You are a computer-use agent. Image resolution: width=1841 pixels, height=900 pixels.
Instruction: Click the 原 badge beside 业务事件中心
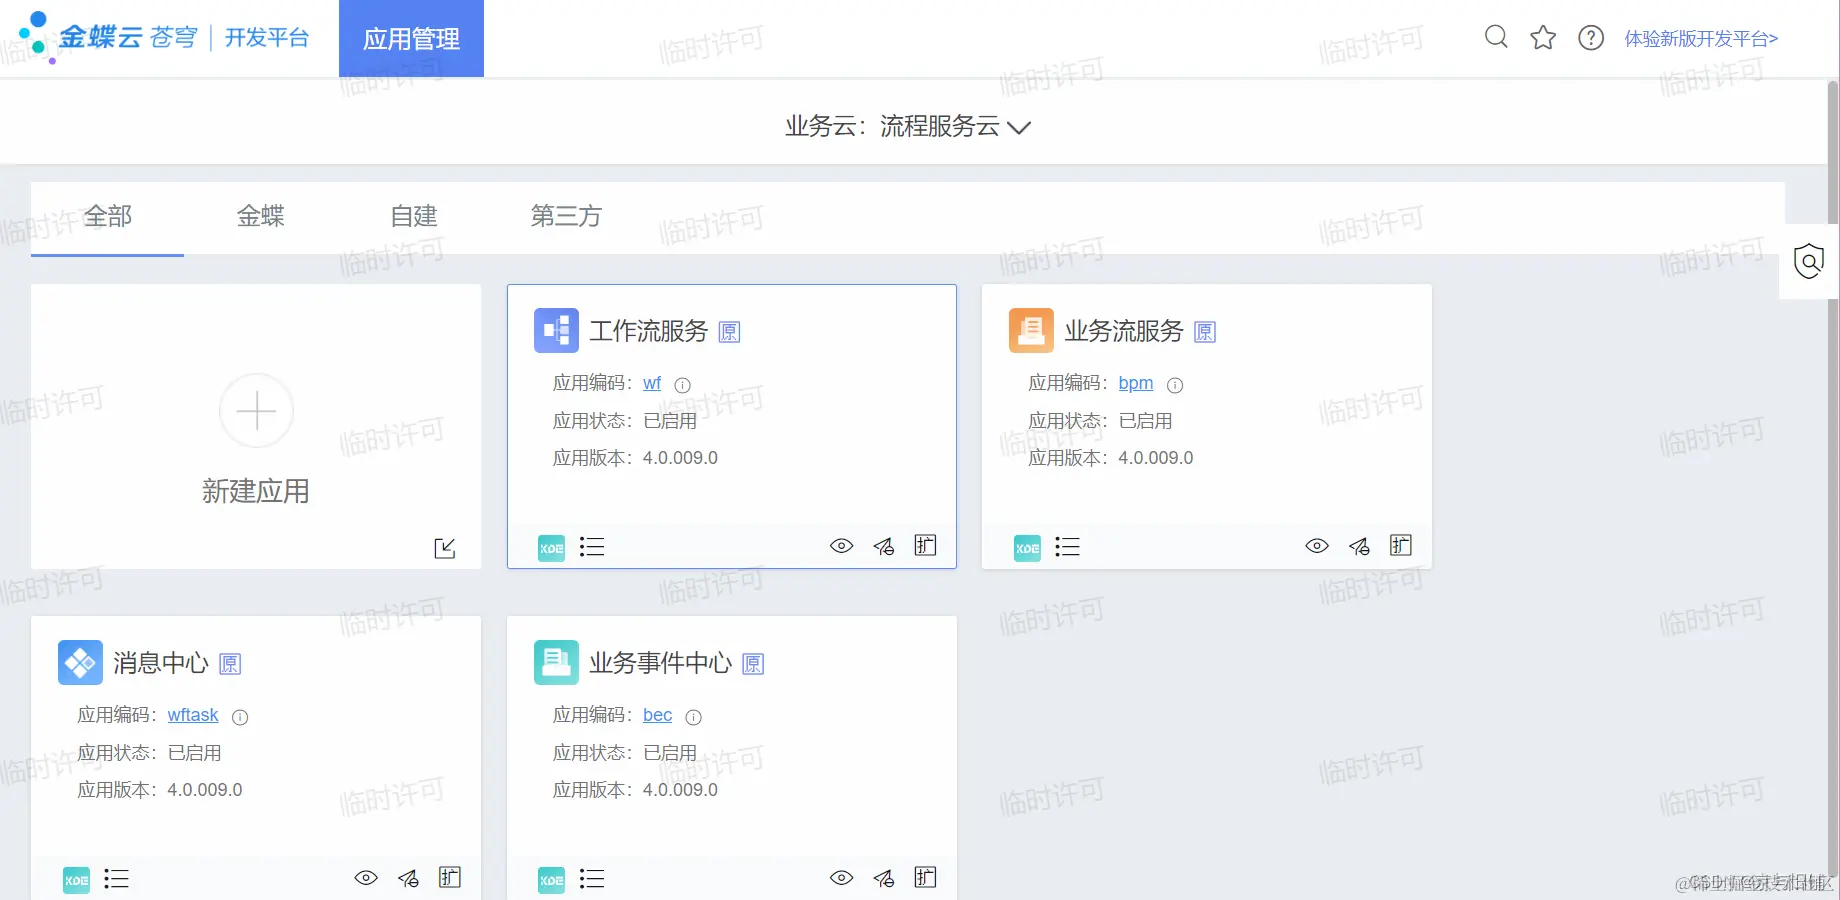(x=753, y=664)
